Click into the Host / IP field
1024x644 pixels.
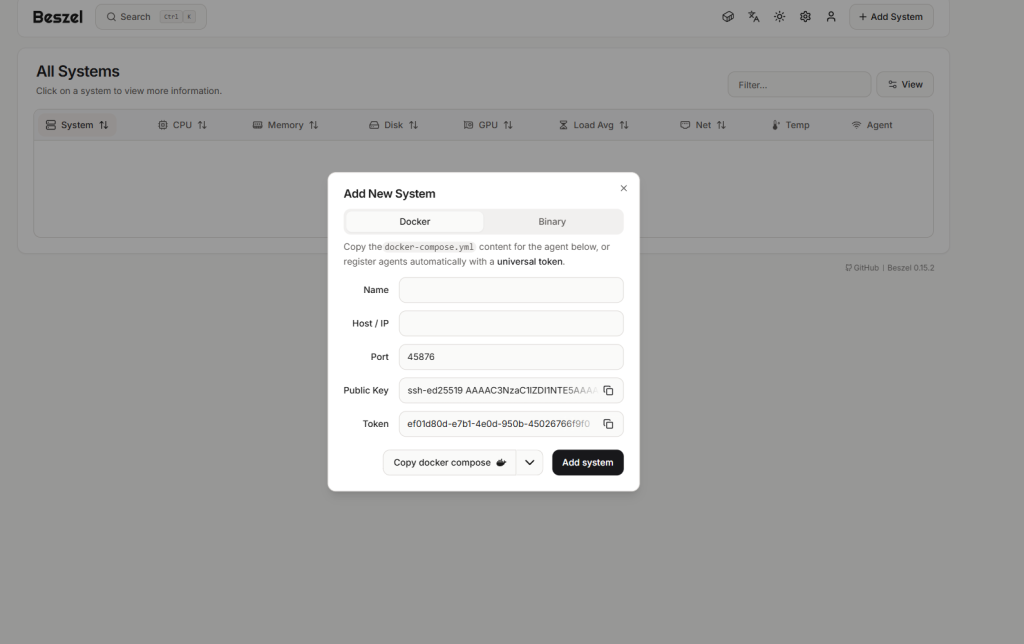(510, 324)
